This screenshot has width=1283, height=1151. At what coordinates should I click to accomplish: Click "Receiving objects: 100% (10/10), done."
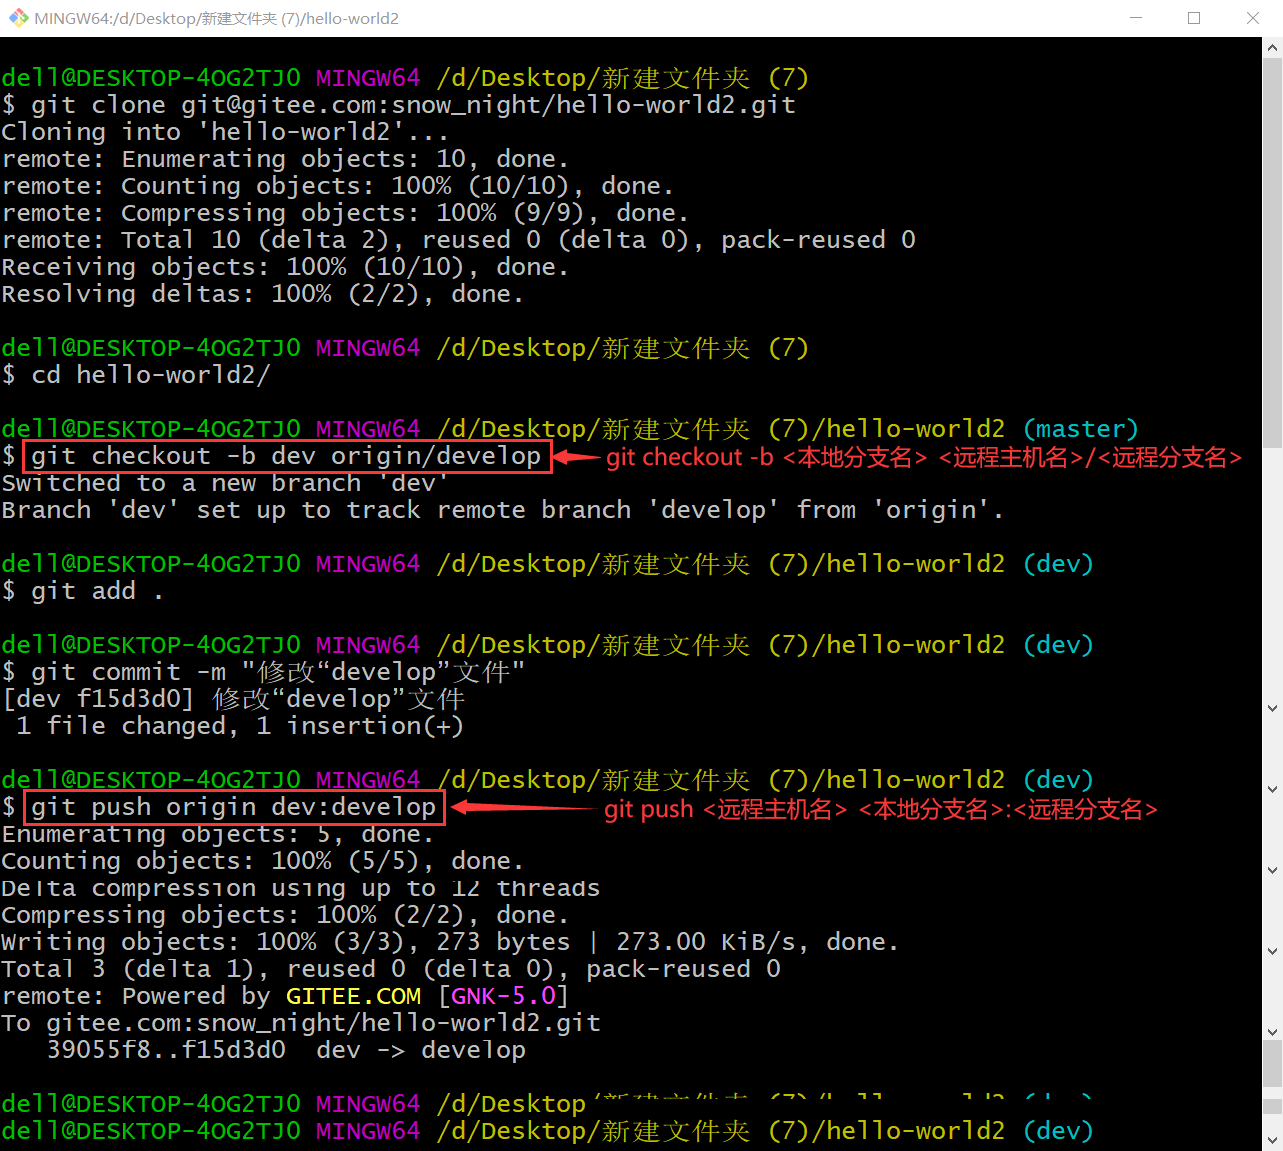pyautogui.click(x=285, y=267)
